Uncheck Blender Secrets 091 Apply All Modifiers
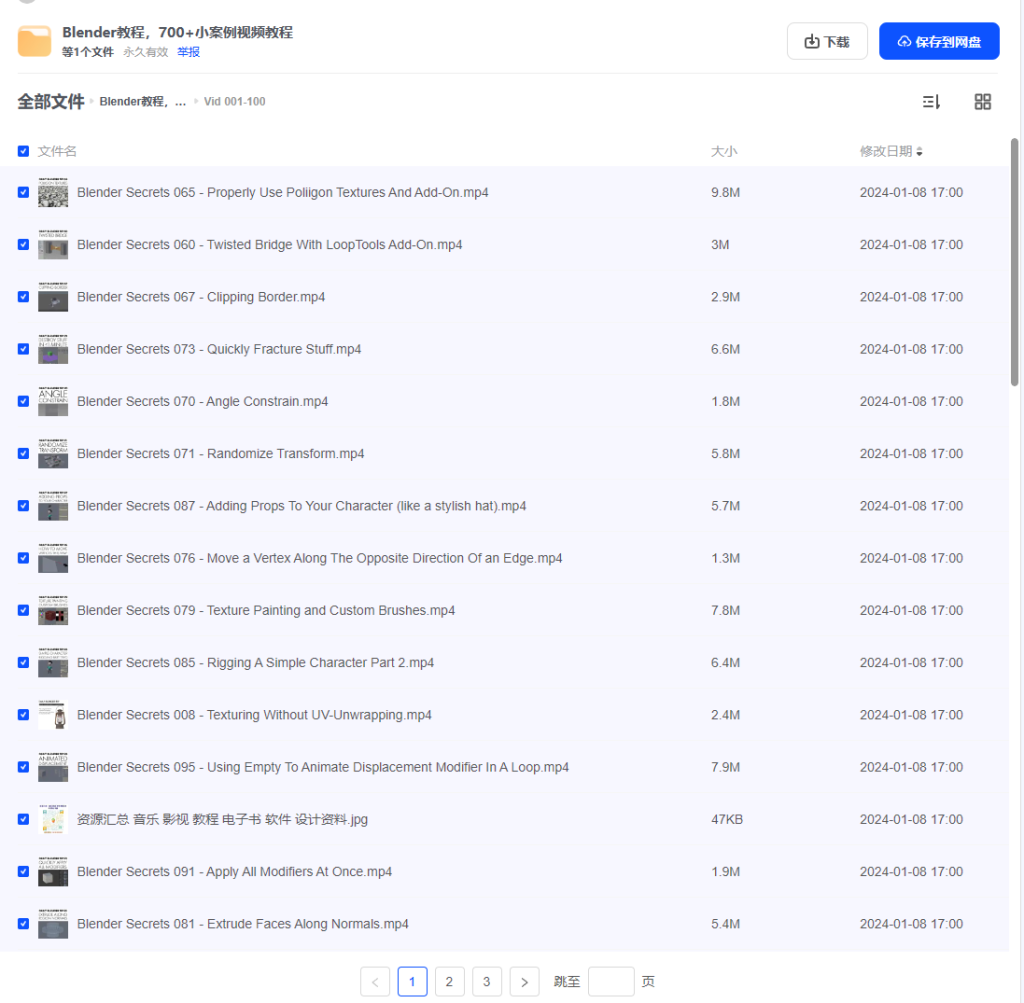Image resolution: width=1024 pixels, height=1003 pixels. click(23, 872)
